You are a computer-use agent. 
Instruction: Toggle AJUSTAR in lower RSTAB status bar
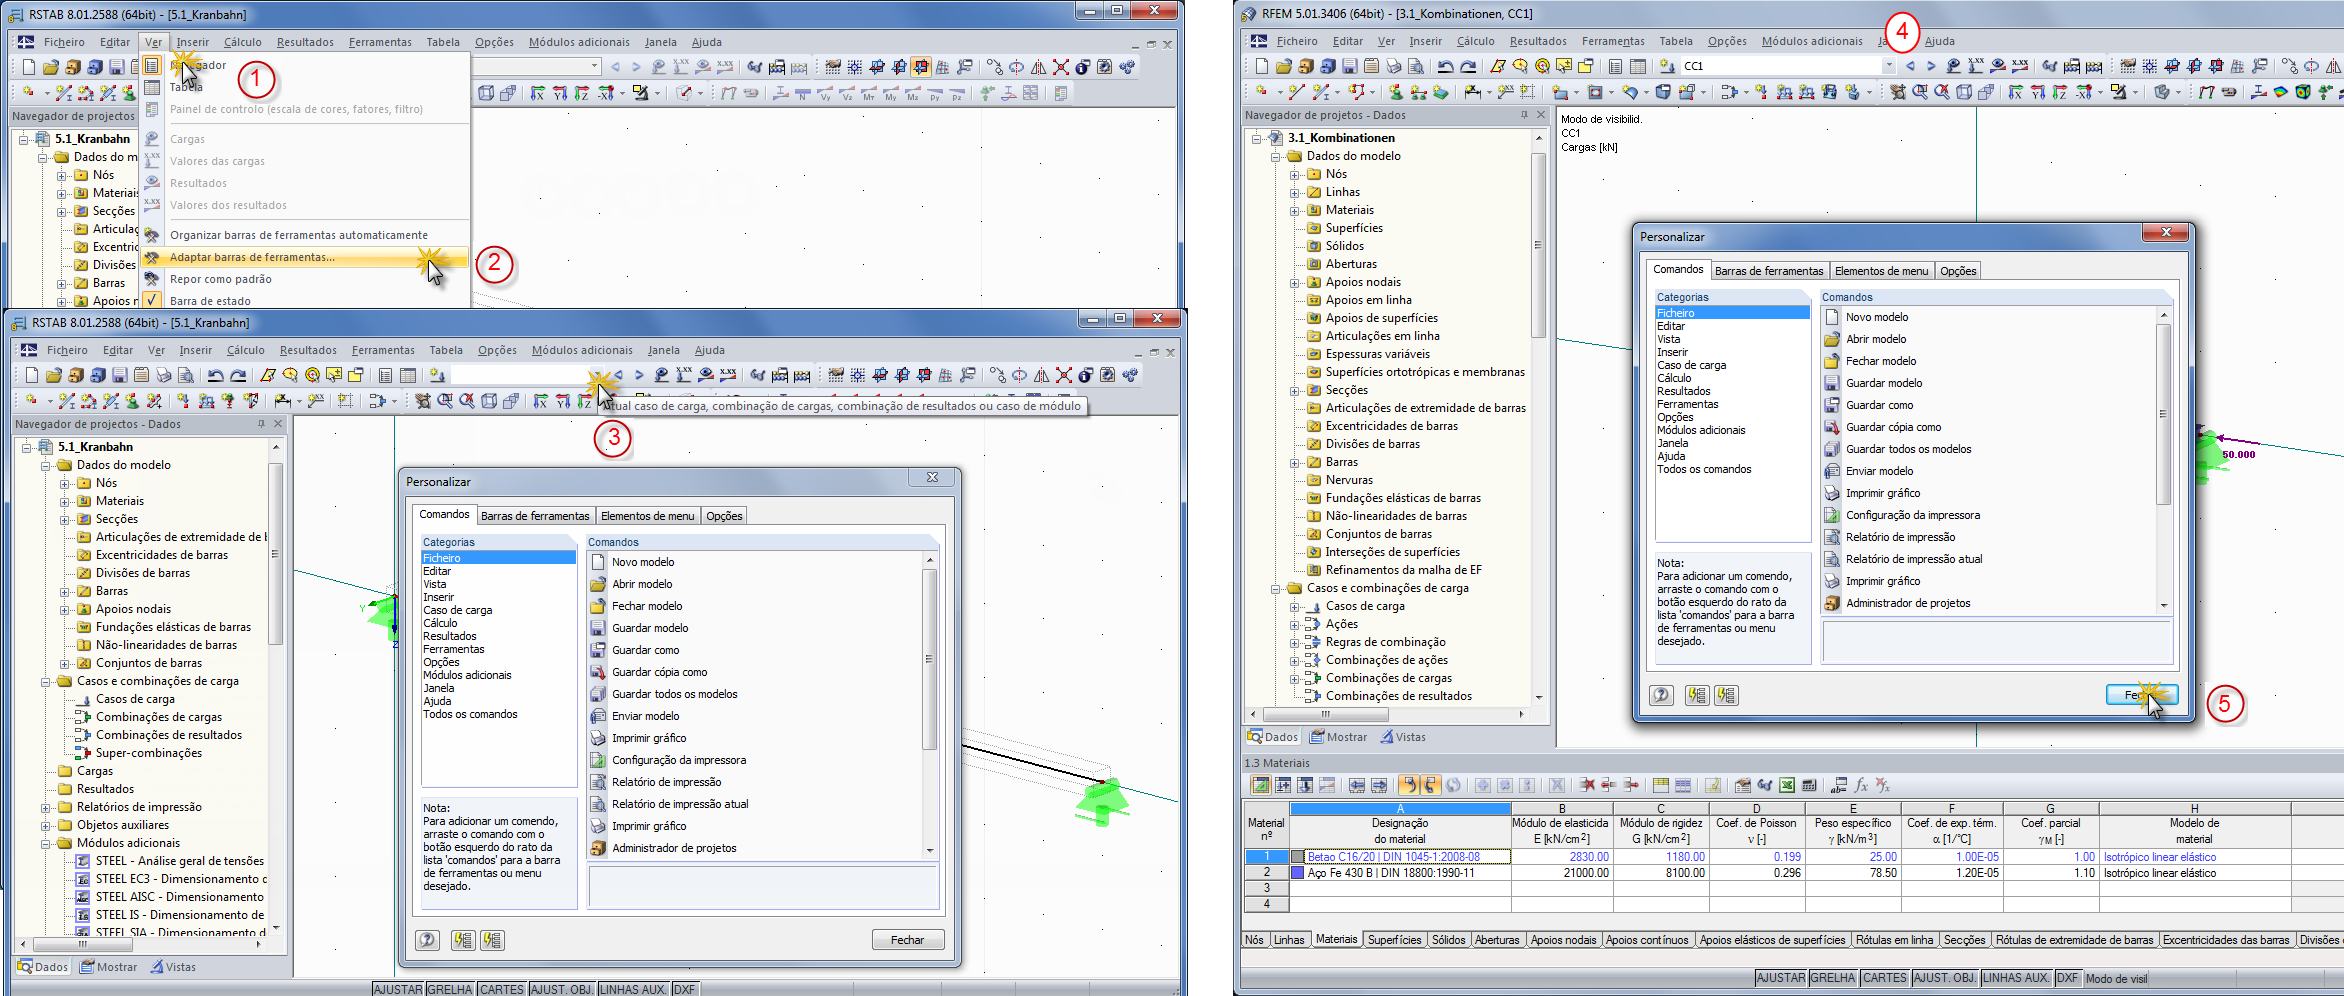coord(398,989)
